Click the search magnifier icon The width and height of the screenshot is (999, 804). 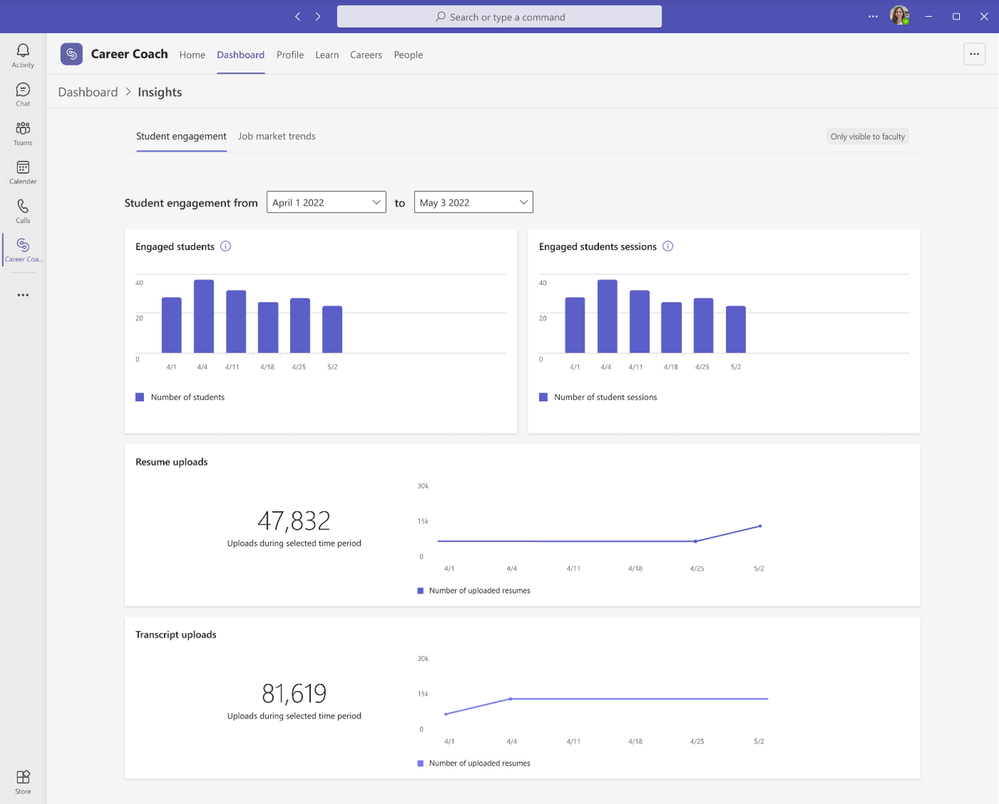(x=440, y=17)
